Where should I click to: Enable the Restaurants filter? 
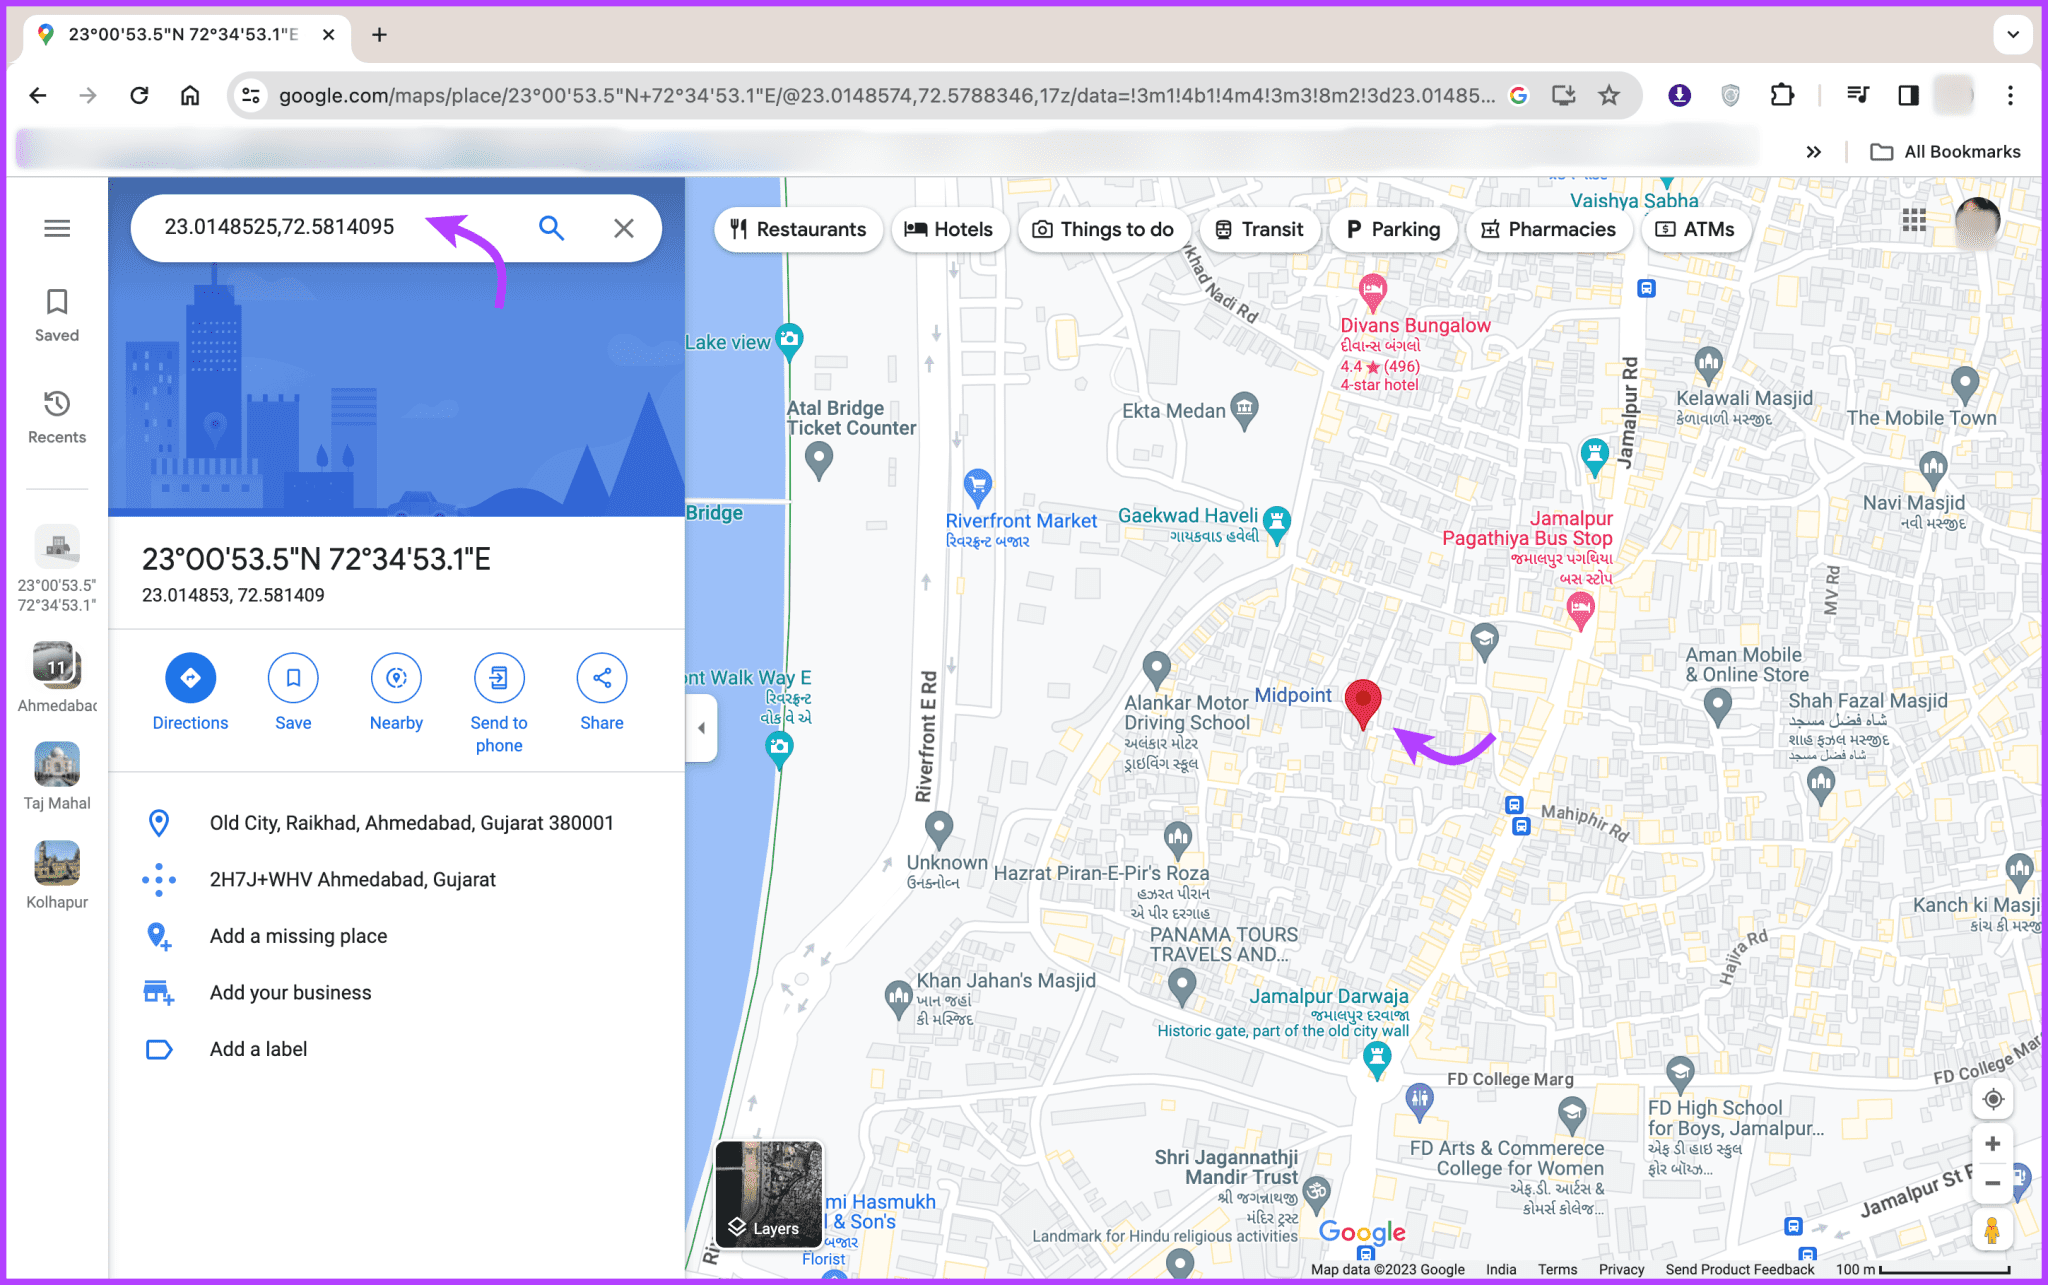click(x=798, y=229)
